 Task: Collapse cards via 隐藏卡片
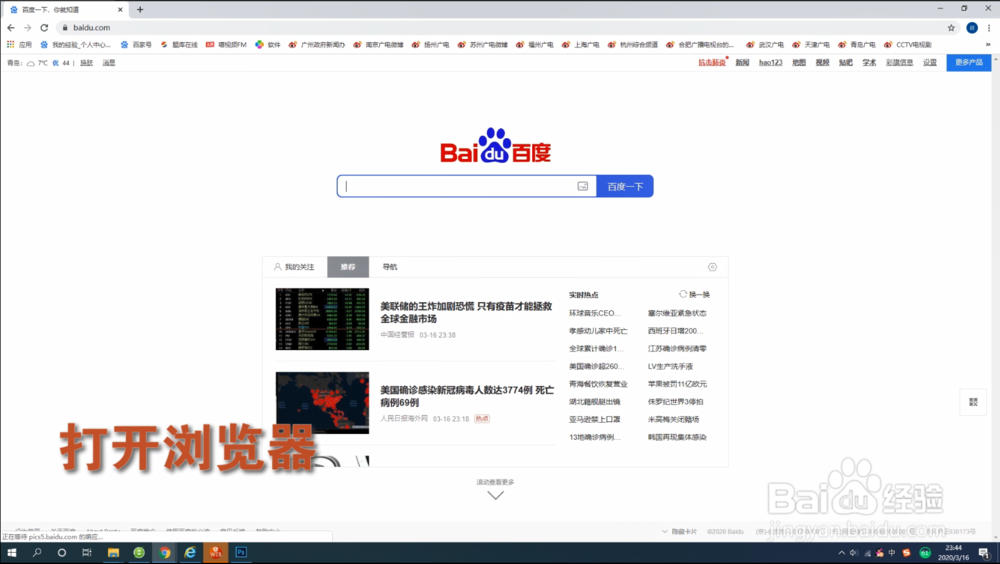tap(679, 531)
